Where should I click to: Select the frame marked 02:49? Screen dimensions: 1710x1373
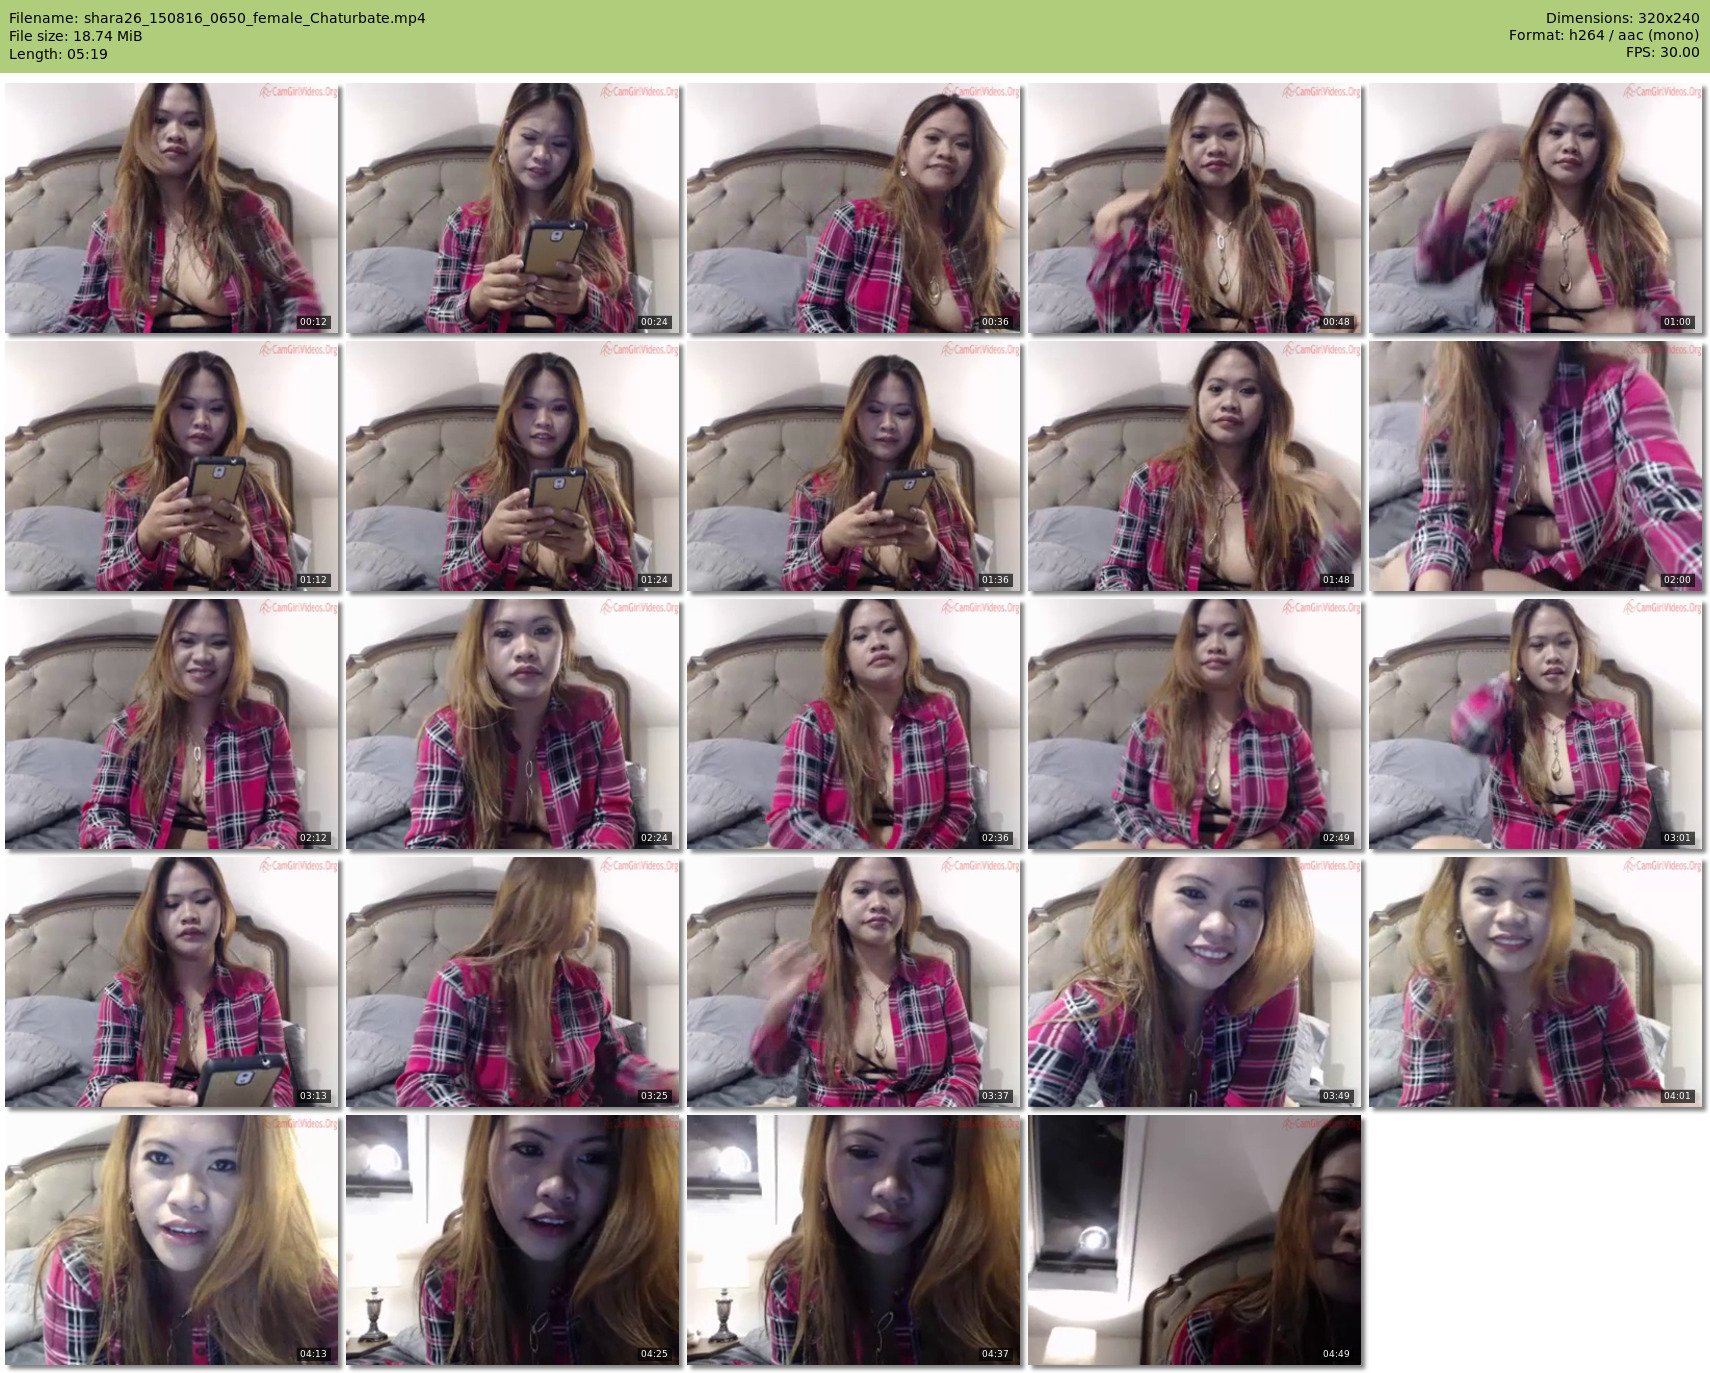tap(1195, 724)
